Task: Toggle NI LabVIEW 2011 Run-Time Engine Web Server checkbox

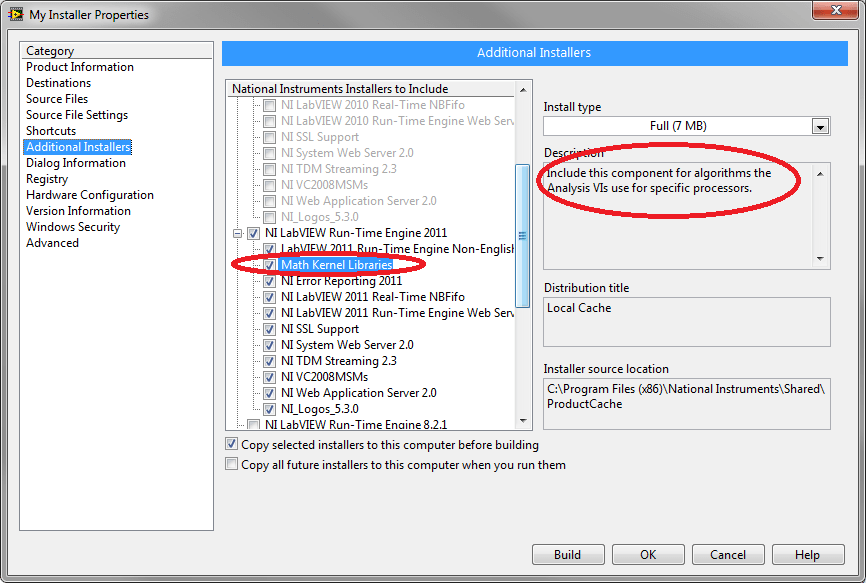Action: tap(270, 313)
